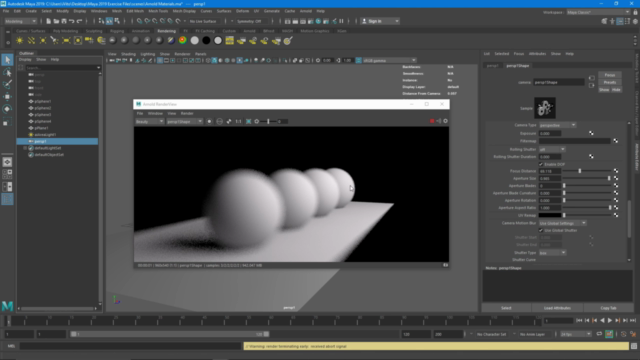Toggle the auto keyframe button
640x360 pixels.
pos(609,334)
